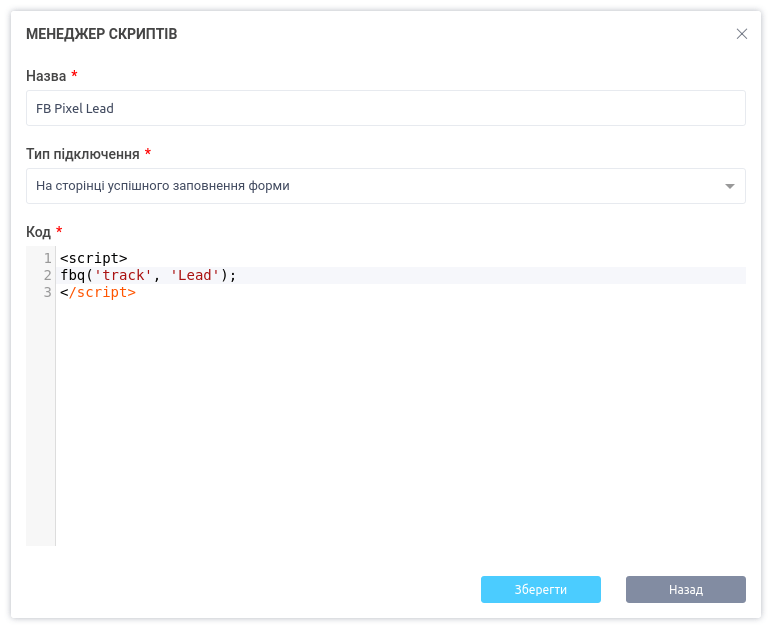This screenshot has width=768, height=625.
Task: Click the Назва field label
Action: point(46,76)
